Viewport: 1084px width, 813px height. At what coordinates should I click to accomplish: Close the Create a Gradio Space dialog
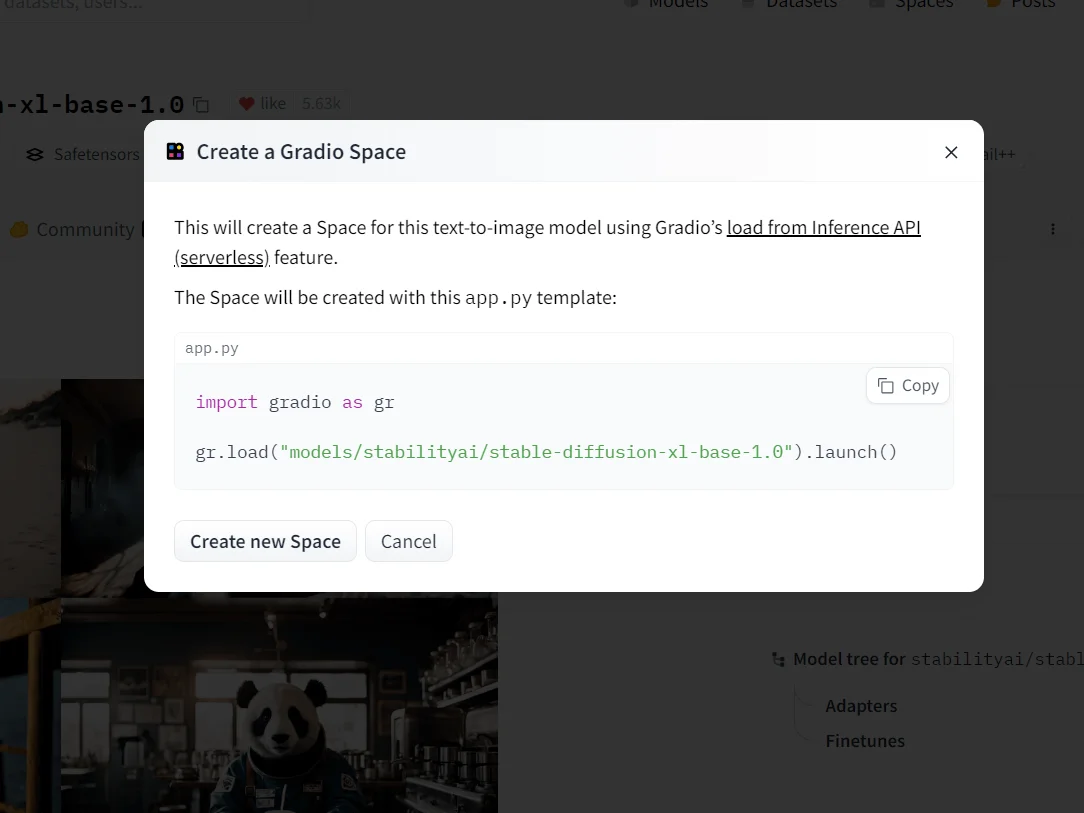point(951,152)
